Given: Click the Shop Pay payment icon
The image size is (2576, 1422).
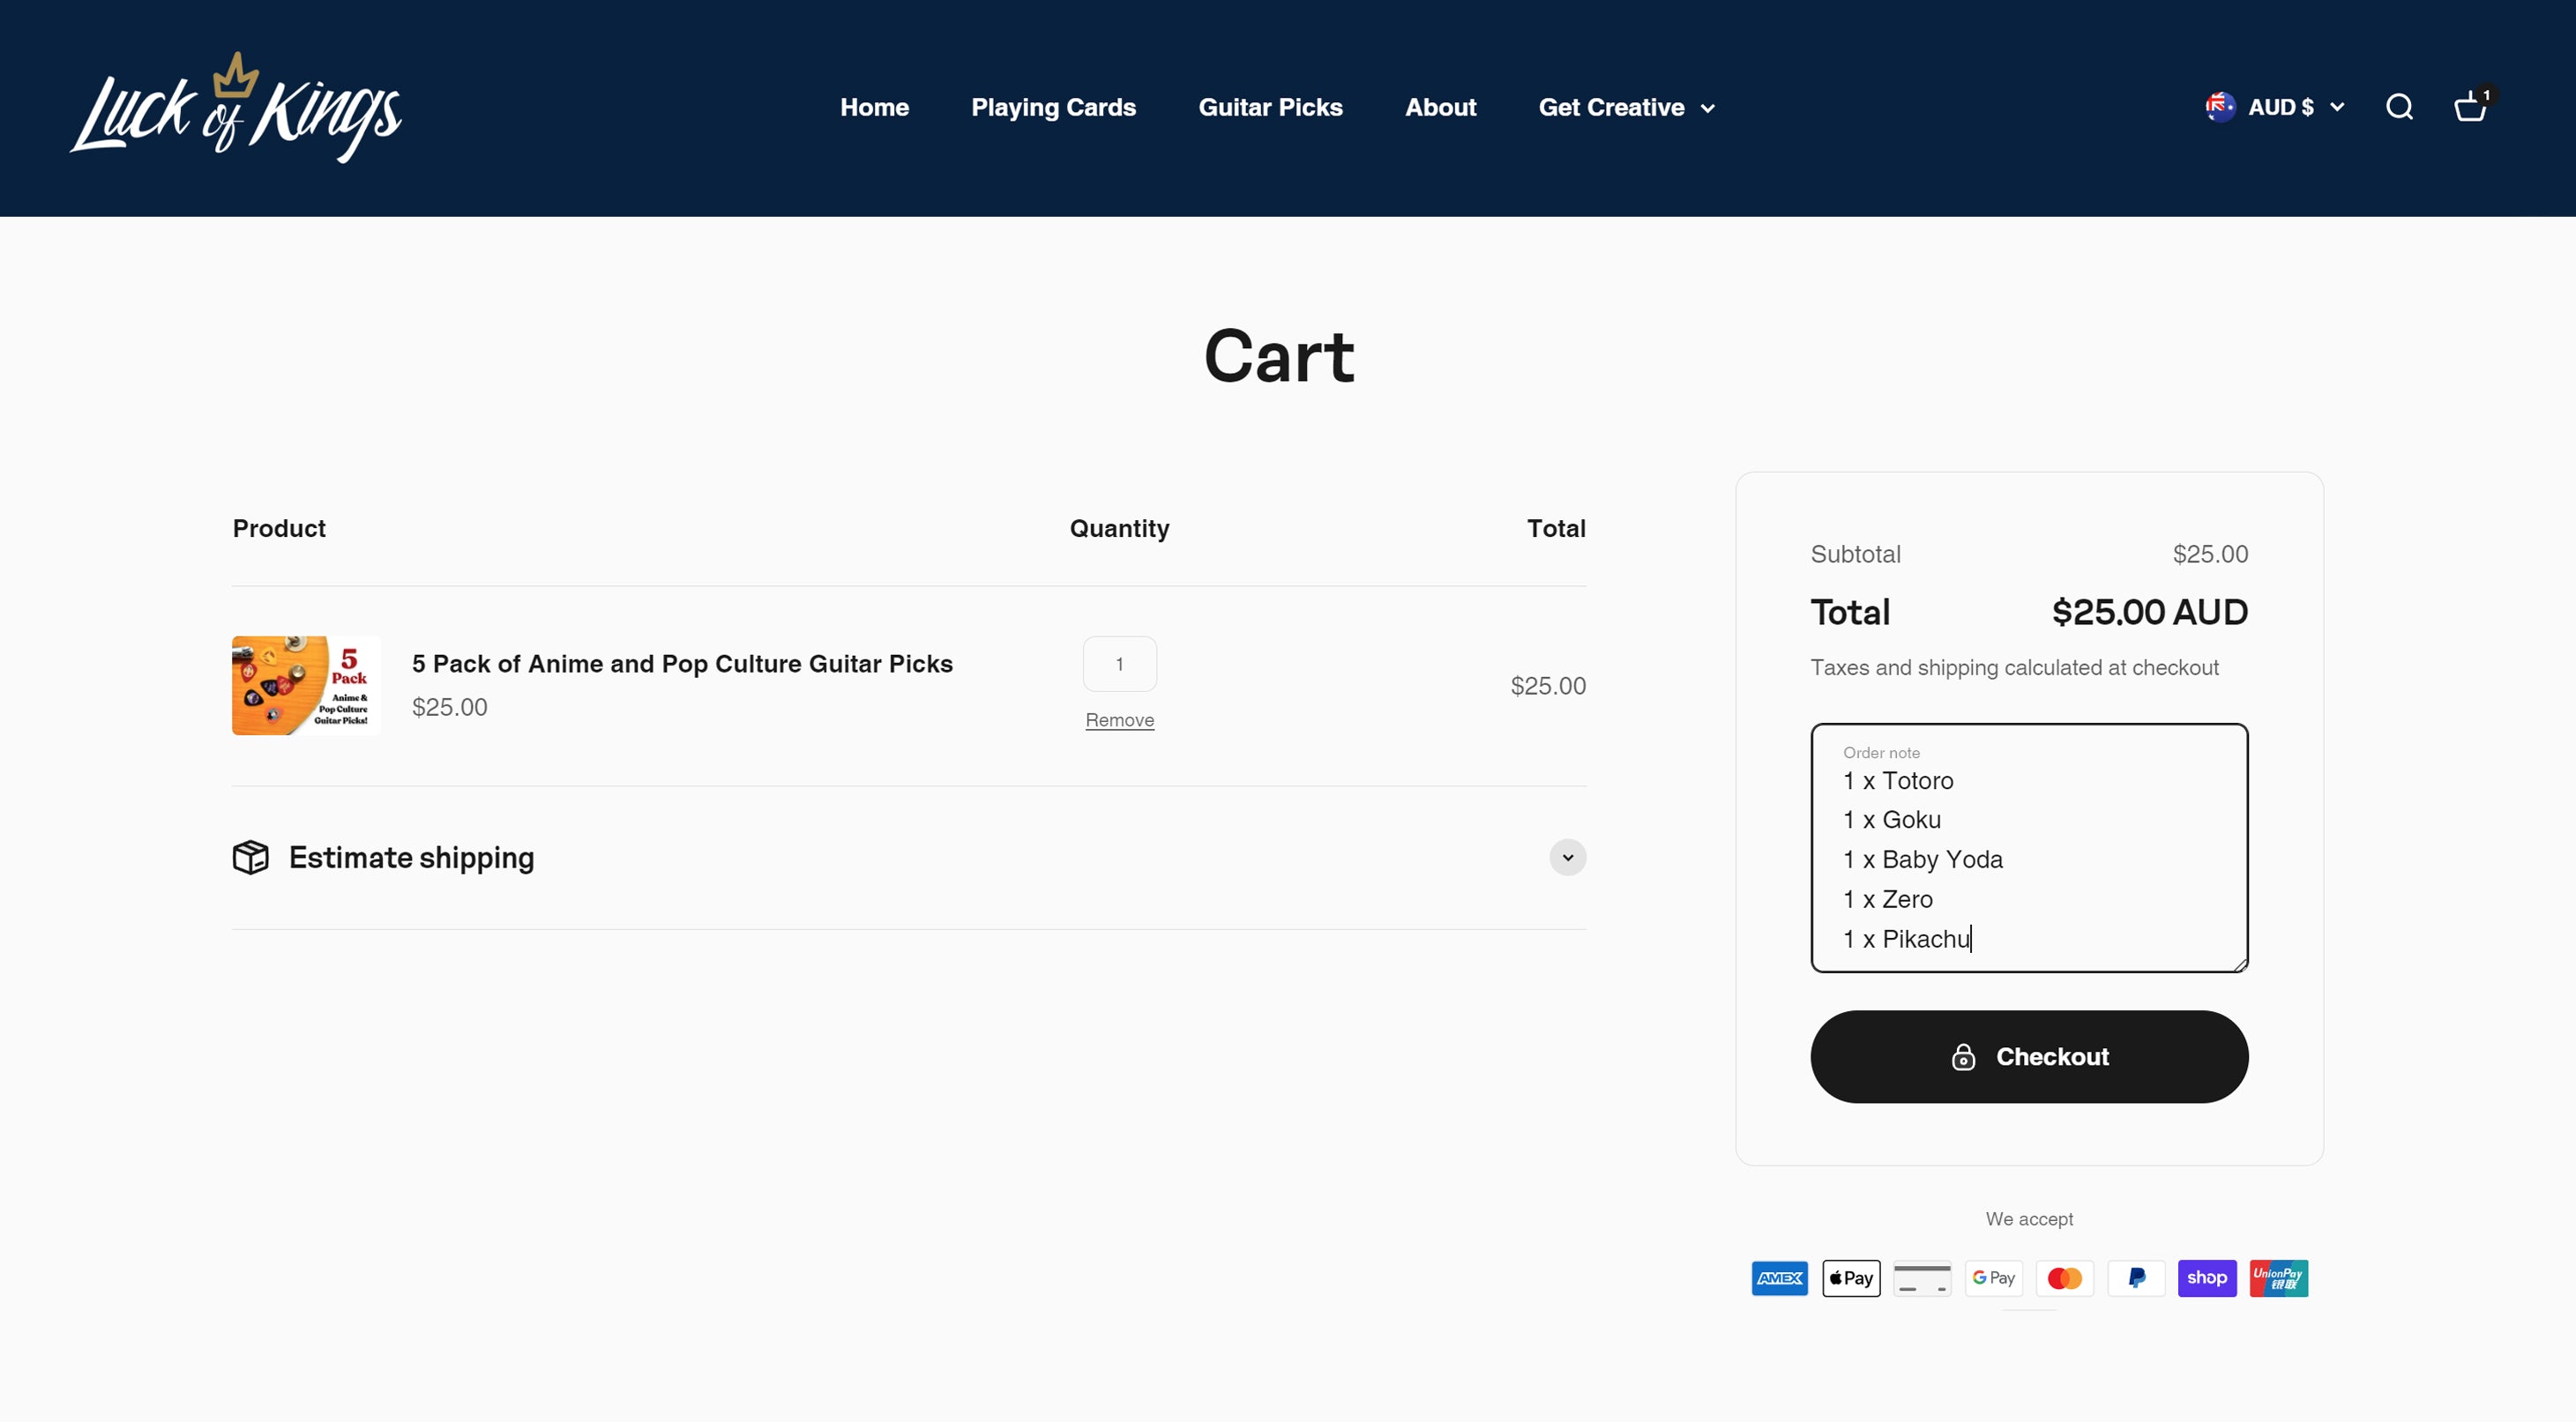Looking at the screenshot, I should tap(2207, 1278).
